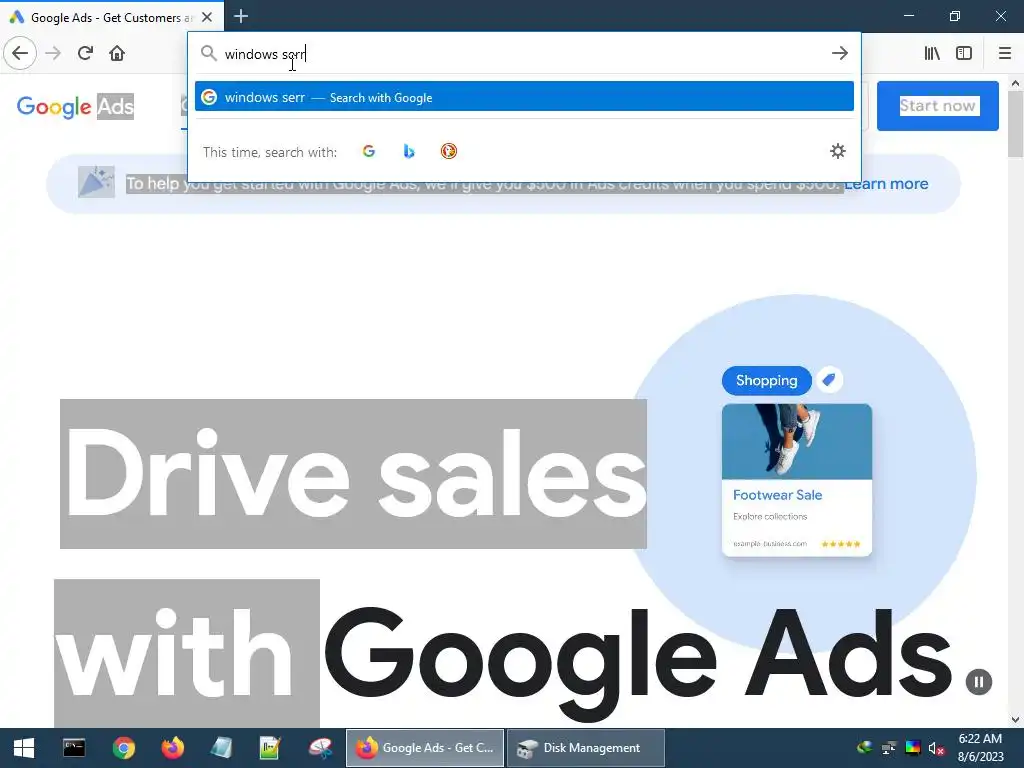Follow the Learn more link
This screenshot has height=768, width=1024.
coord(886,184)
